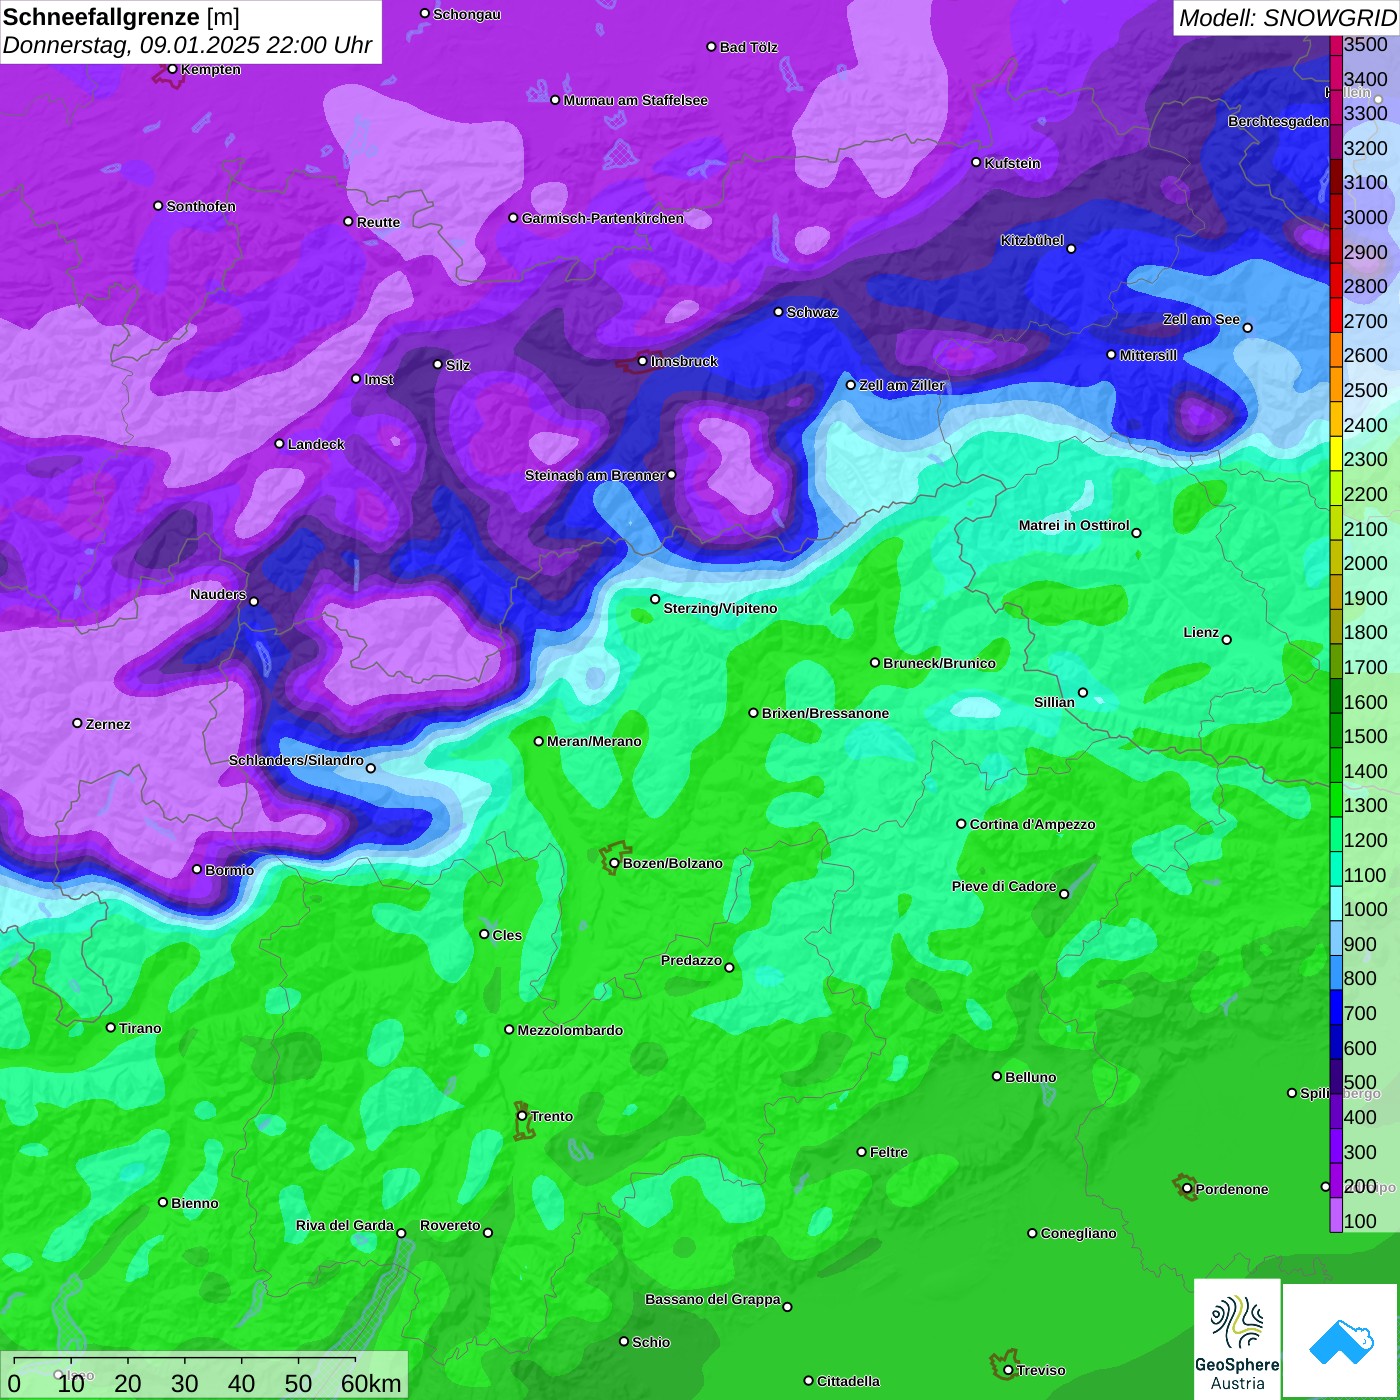Click the green 1400 legend color swatch

1336,764
